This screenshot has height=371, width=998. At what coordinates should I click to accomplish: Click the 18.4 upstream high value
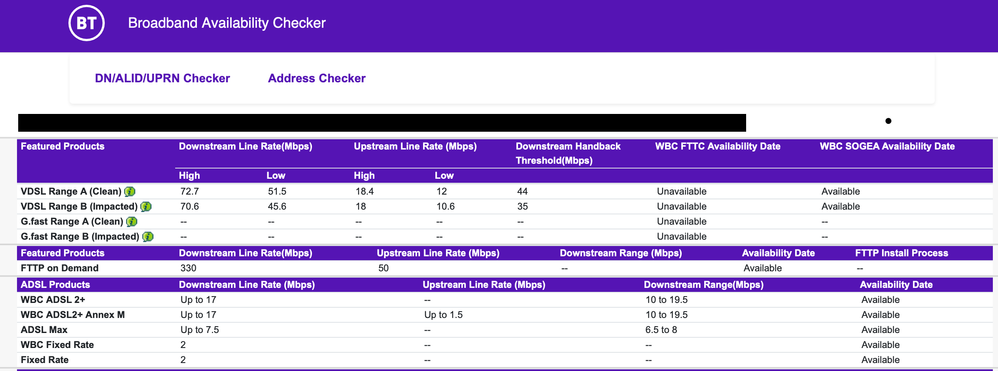tap(364, 192)
